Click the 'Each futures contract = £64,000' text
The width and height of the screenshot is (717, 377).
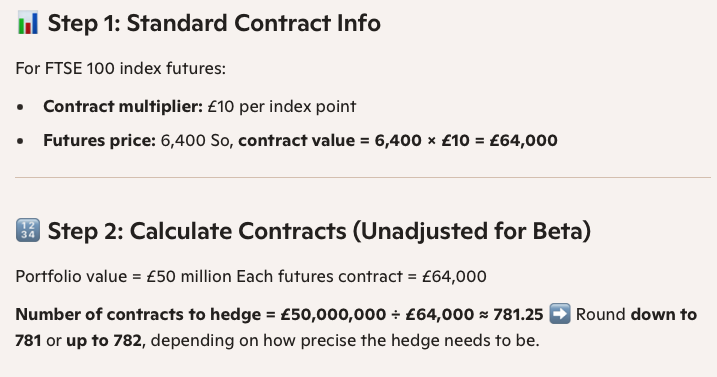(x=361, y=276)
